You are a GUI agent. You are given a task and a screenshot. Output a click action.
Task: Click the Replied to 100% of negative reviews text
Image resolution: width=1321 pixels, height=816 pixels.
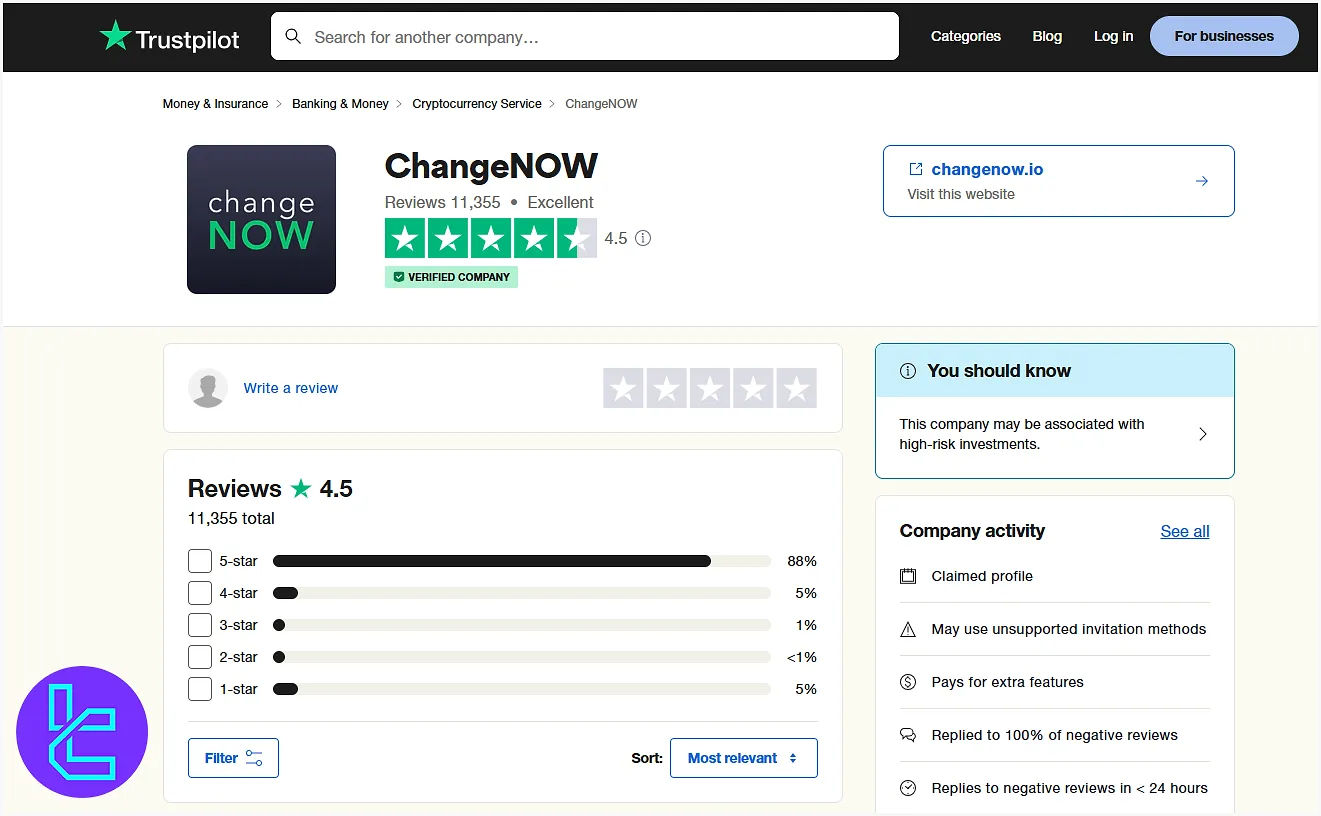pyautogui.click(x=1054, y=735)
